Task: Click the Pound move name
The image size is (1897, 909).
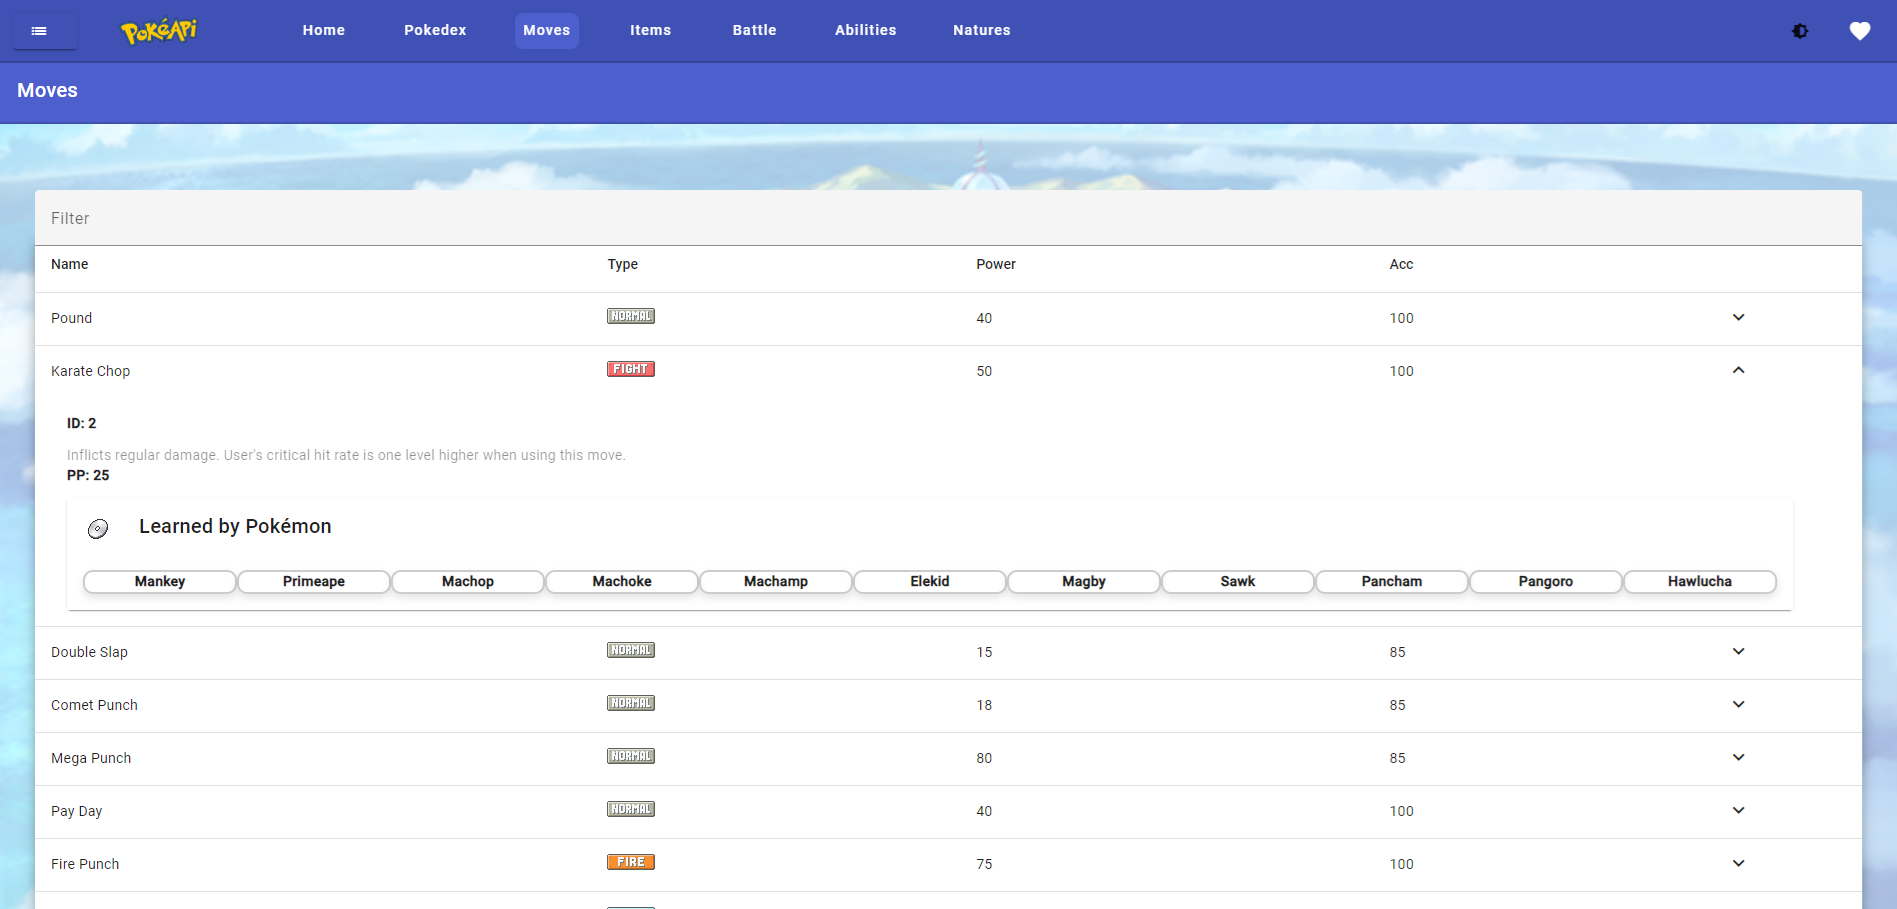Action: click(71, 318)
